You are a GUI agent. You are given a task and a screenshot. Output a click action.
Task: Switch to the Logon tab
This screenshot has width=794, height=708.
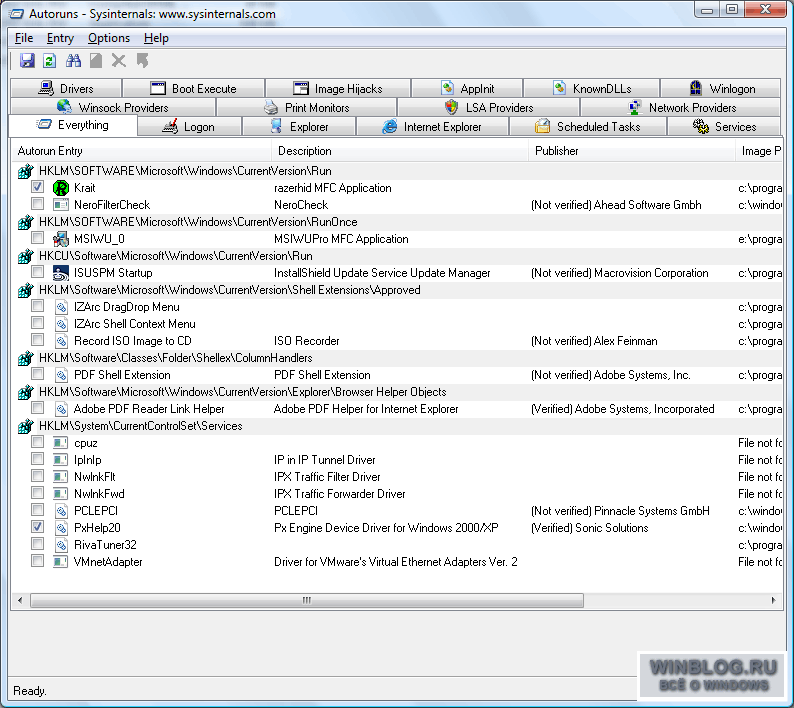click(x=189, y=127)
